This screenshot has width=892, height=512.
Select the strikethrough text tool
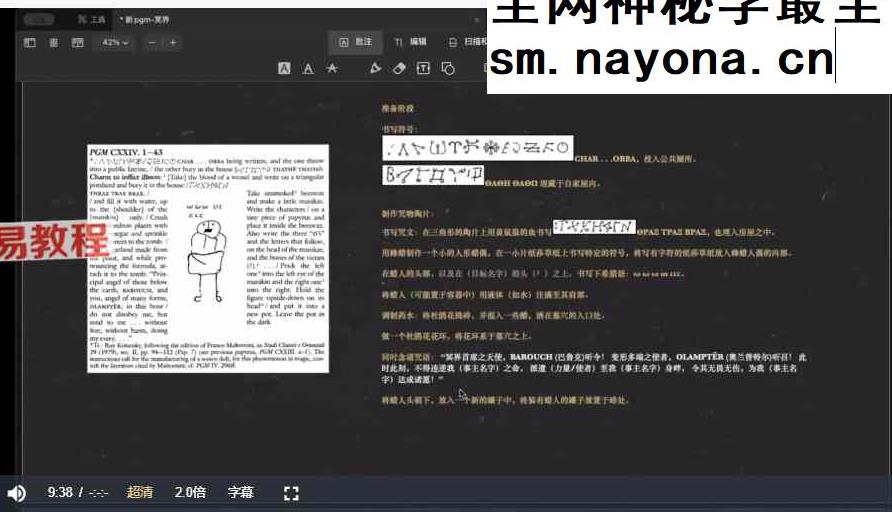[332, 69]
